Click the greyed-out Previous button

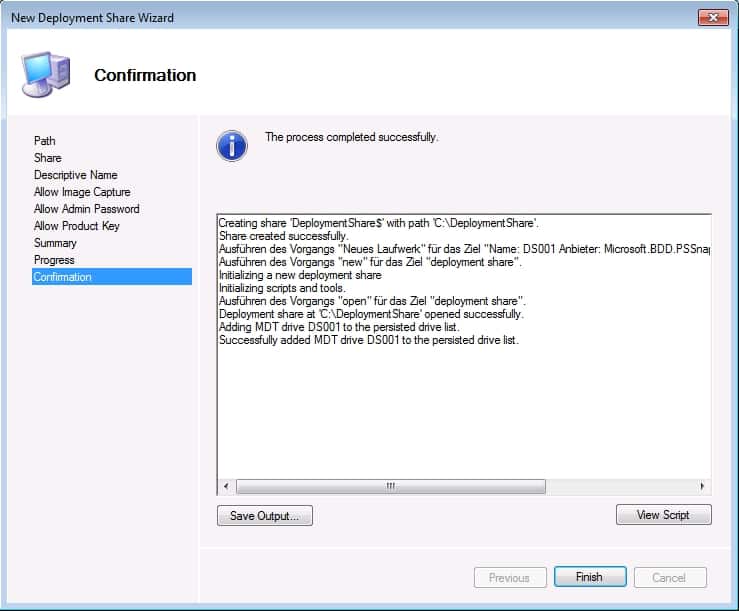click(x=510, y=578)
